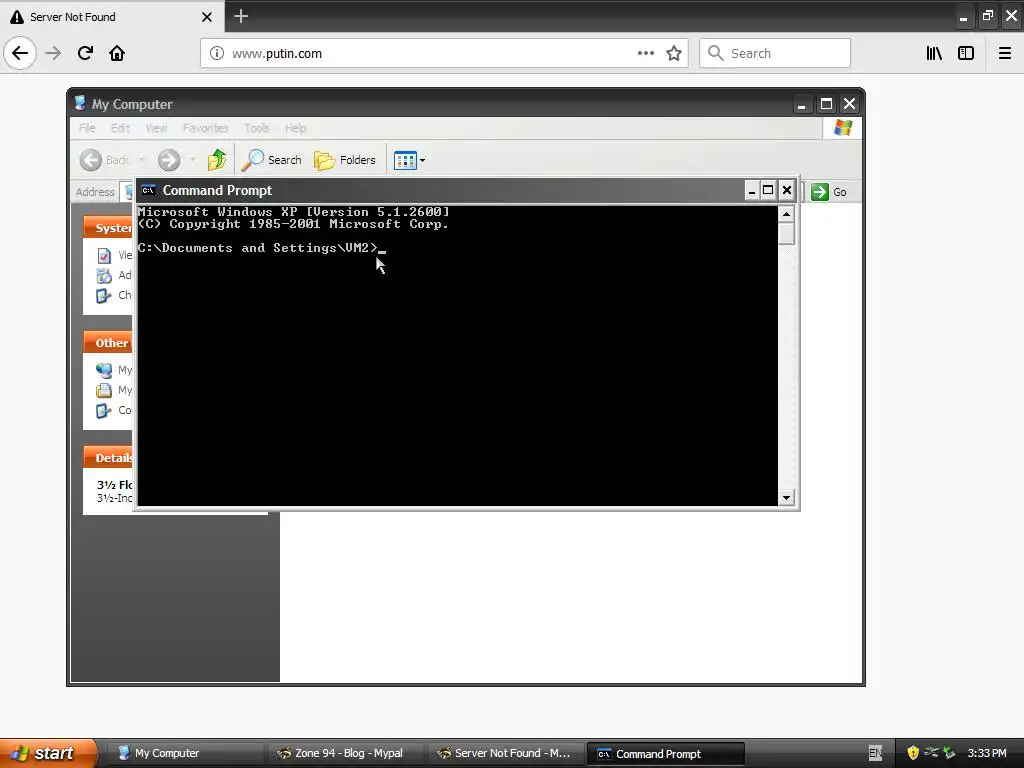Click Forward button in My Computer toolbar
1024x768 pixels.
[x=168, y=160]
